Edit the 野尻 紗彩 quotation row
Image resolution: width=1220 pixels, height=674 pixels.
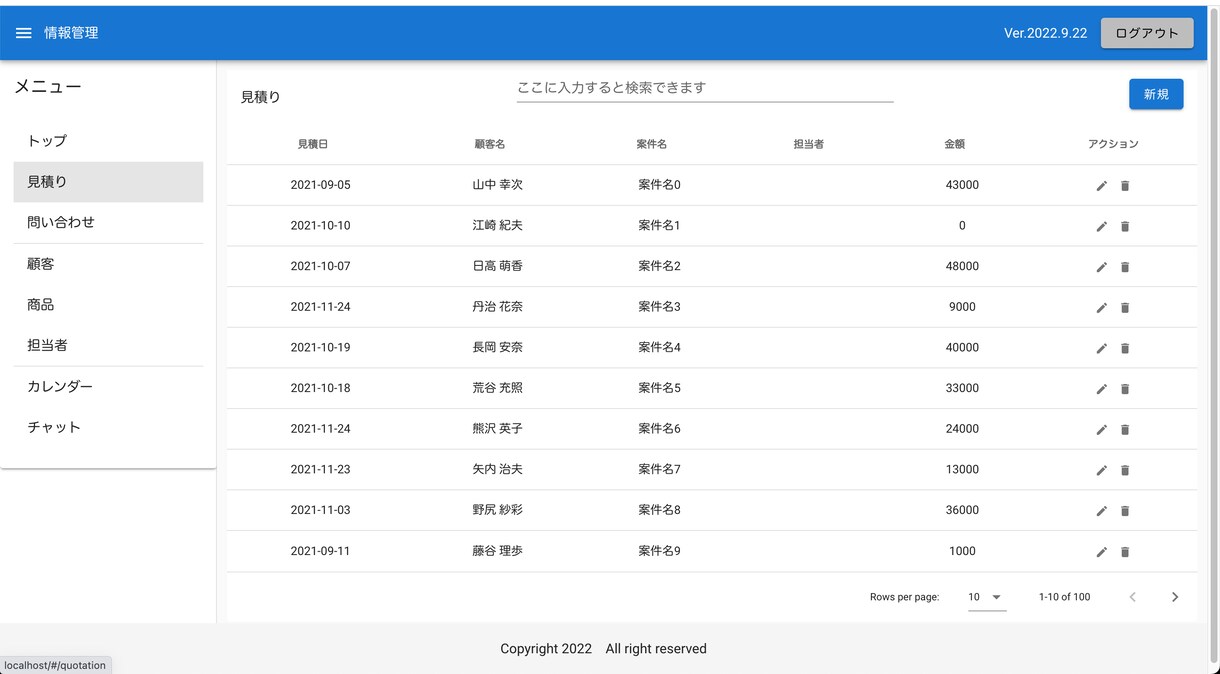coord(1101,511)
